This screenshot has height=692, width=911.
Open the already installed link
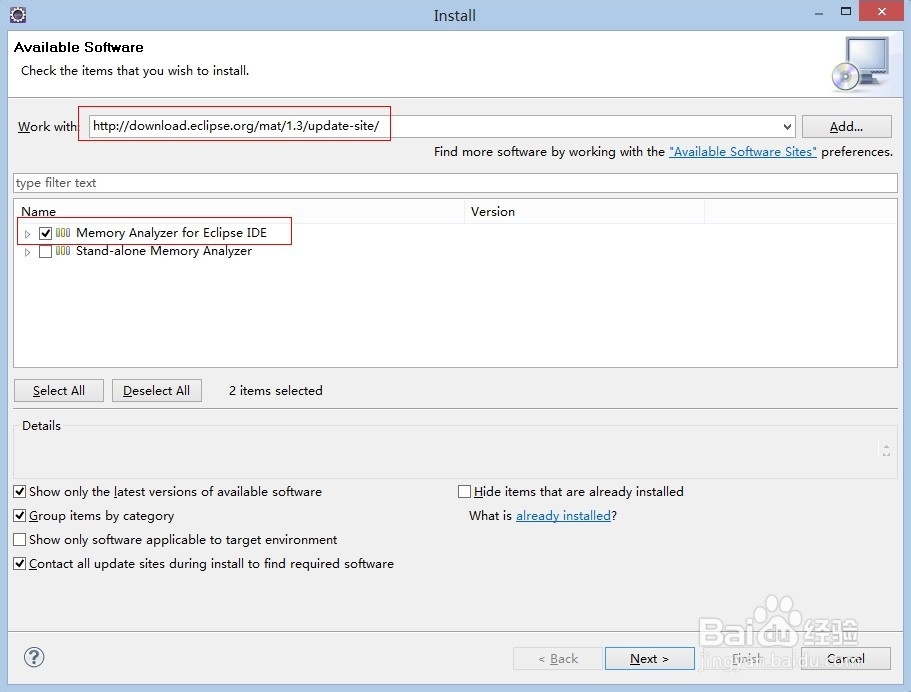(564, 515)
